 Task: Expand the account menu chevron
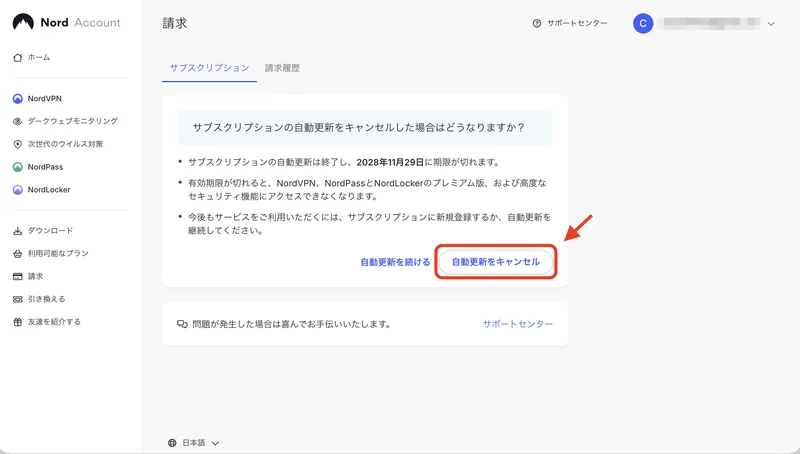pyautogui.click(x=771, y=23)
